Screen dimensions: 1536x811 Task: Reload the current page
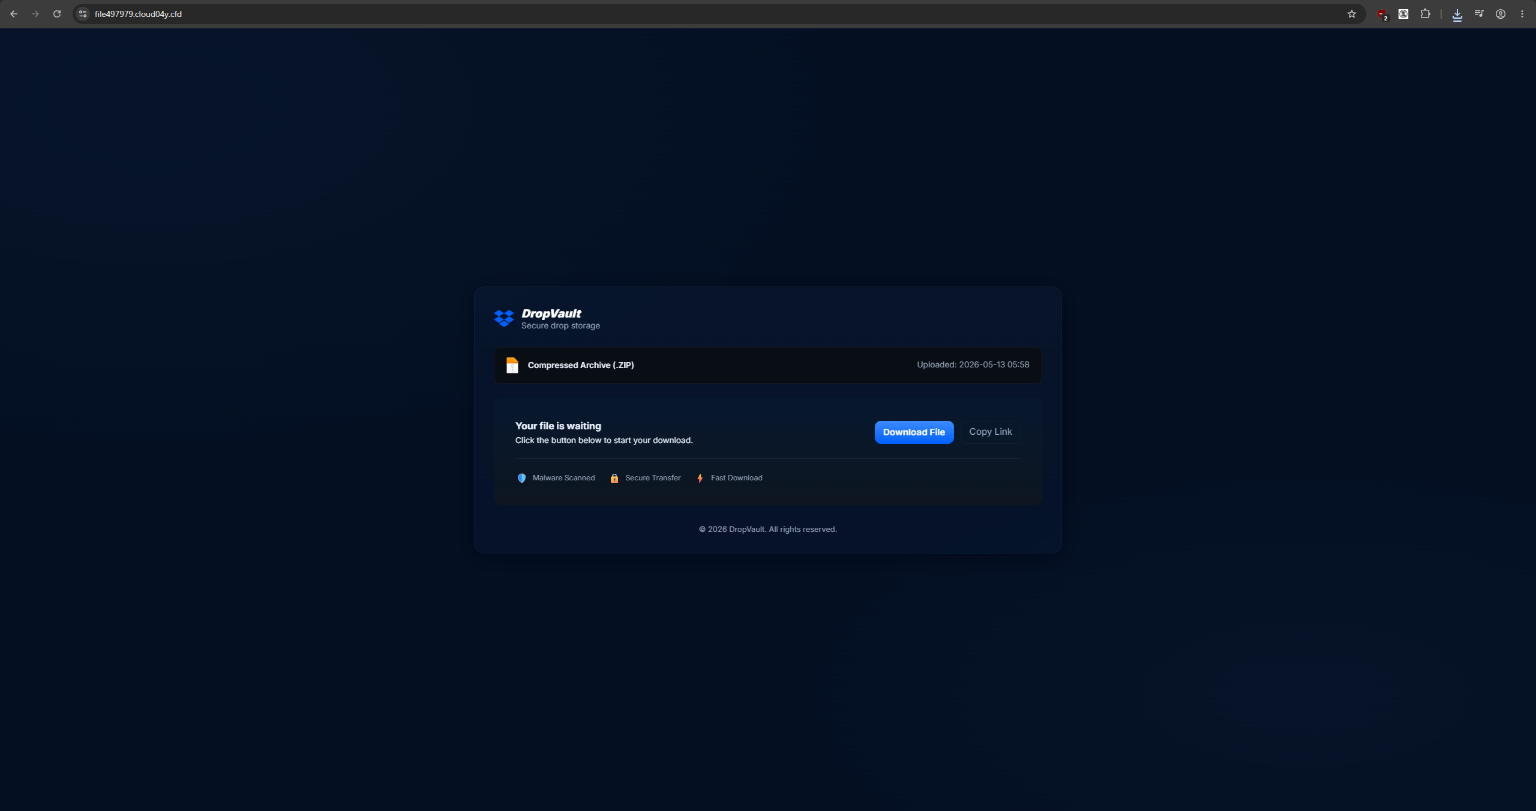coord(56,14)
